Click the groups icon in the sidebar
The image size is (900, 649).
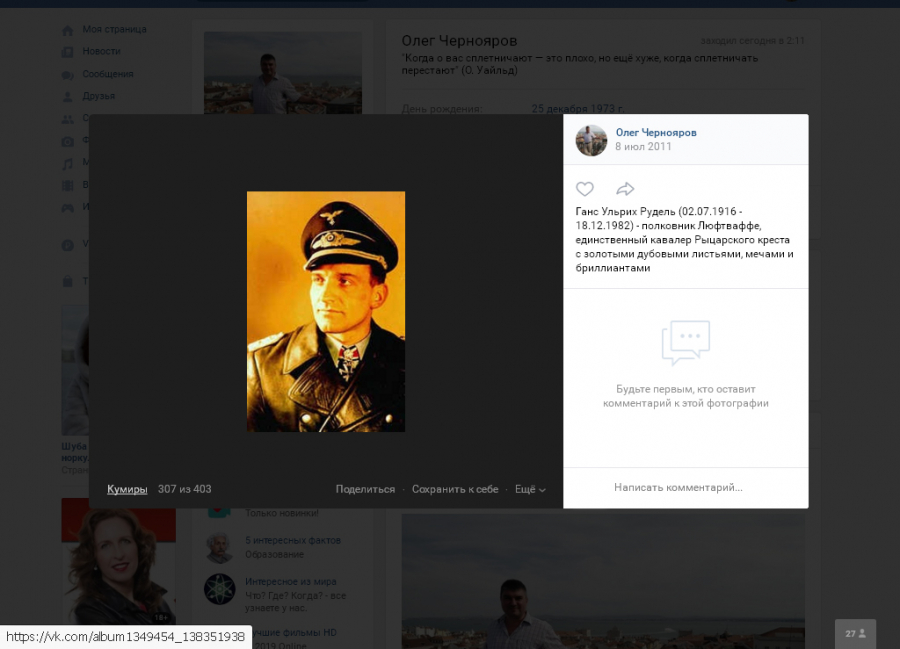pyautogui.click(x=68, y=119)
